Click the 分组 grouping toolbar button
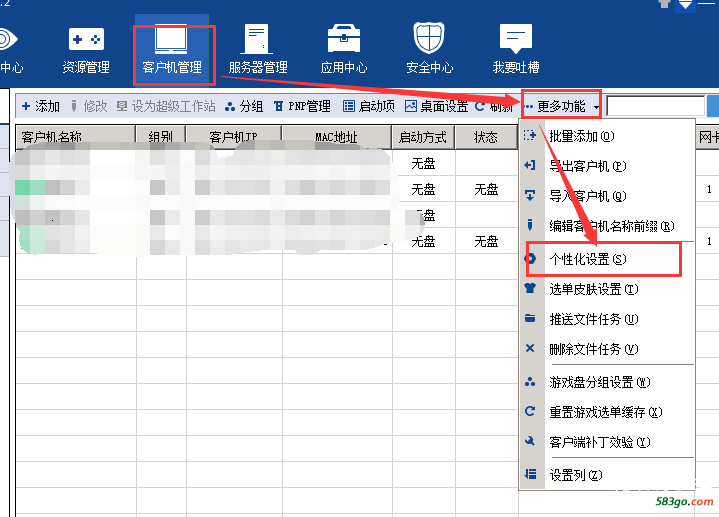719x517 pixels. point(244,106)
